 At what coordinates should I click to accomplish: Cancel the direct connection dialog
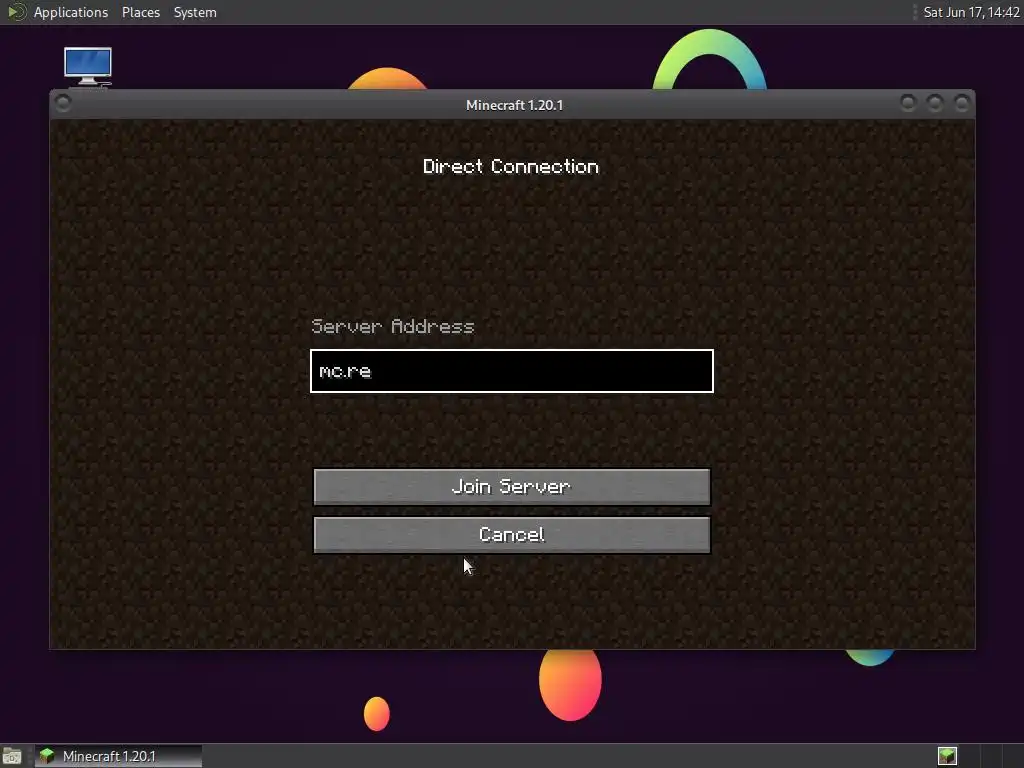[x=511, y=535]
